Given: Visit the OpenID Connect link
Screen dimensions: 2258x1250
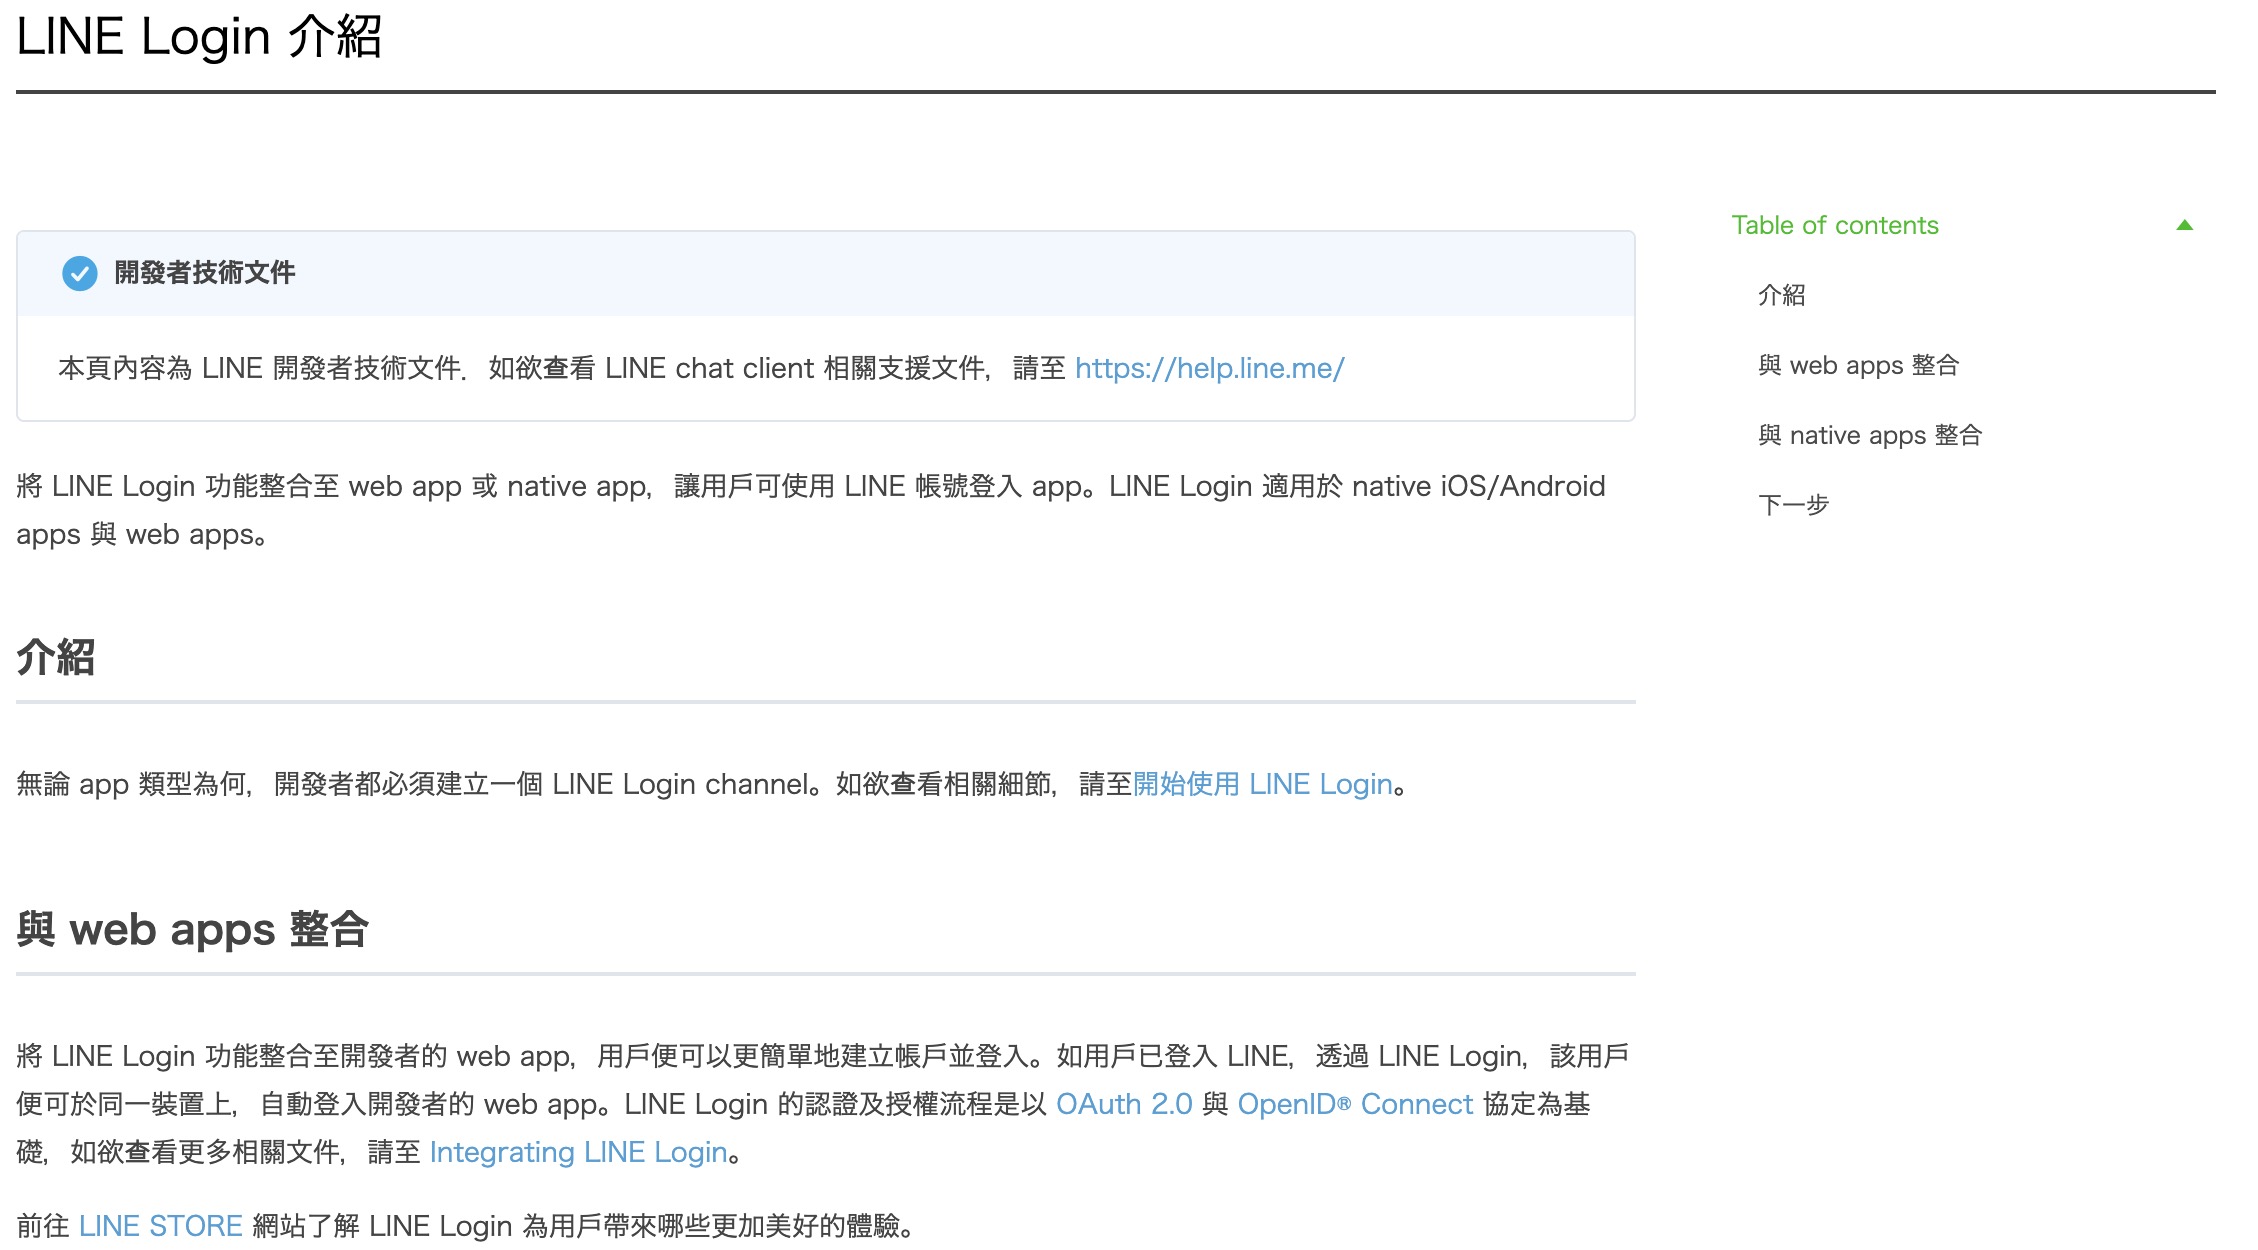Looking at the screenshot, I should [1355, 1104].
